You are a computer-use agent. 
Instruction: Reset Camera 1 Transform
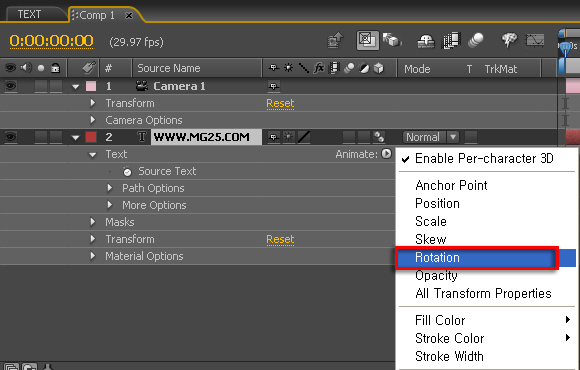click(280, 103)
